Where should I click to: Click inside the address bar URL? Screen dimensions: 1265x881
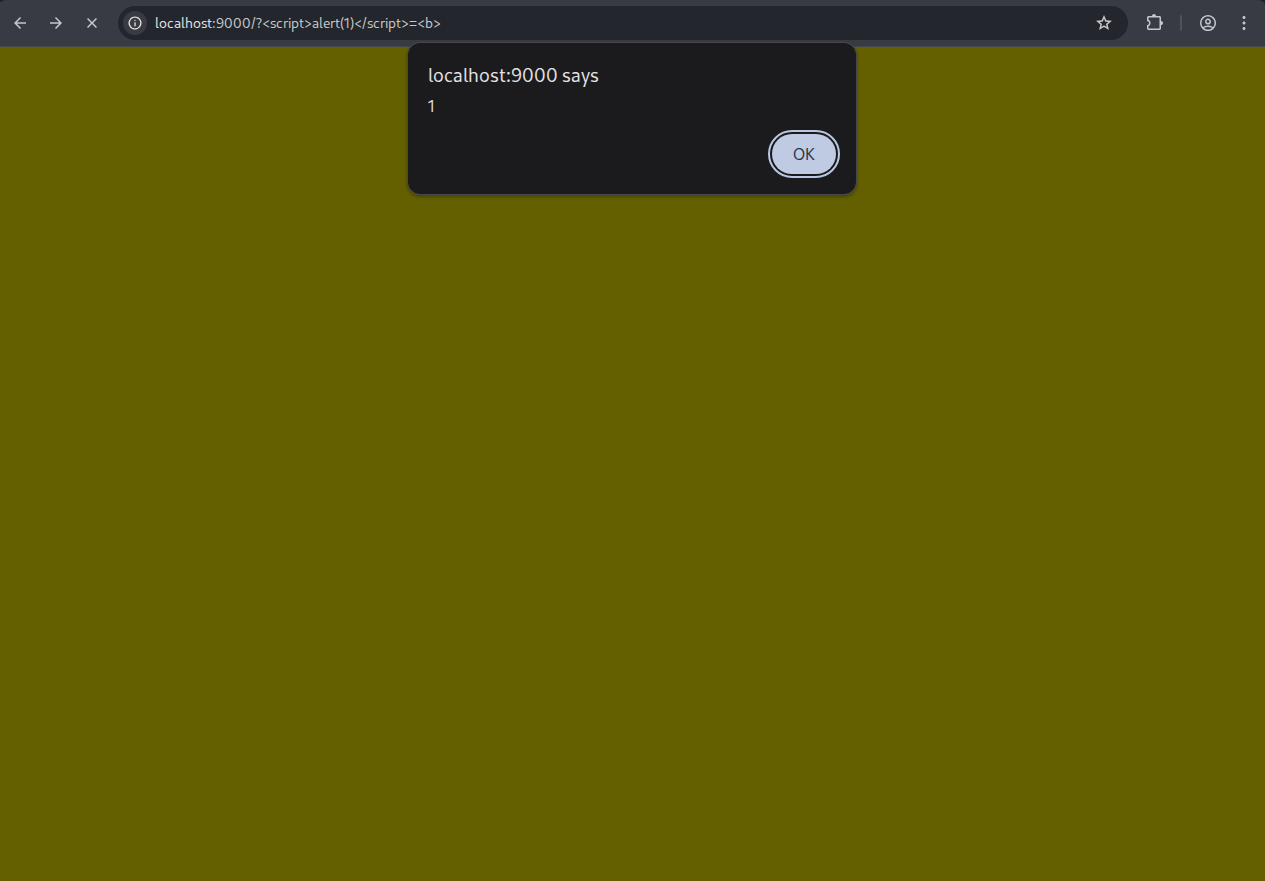(297, 22)
